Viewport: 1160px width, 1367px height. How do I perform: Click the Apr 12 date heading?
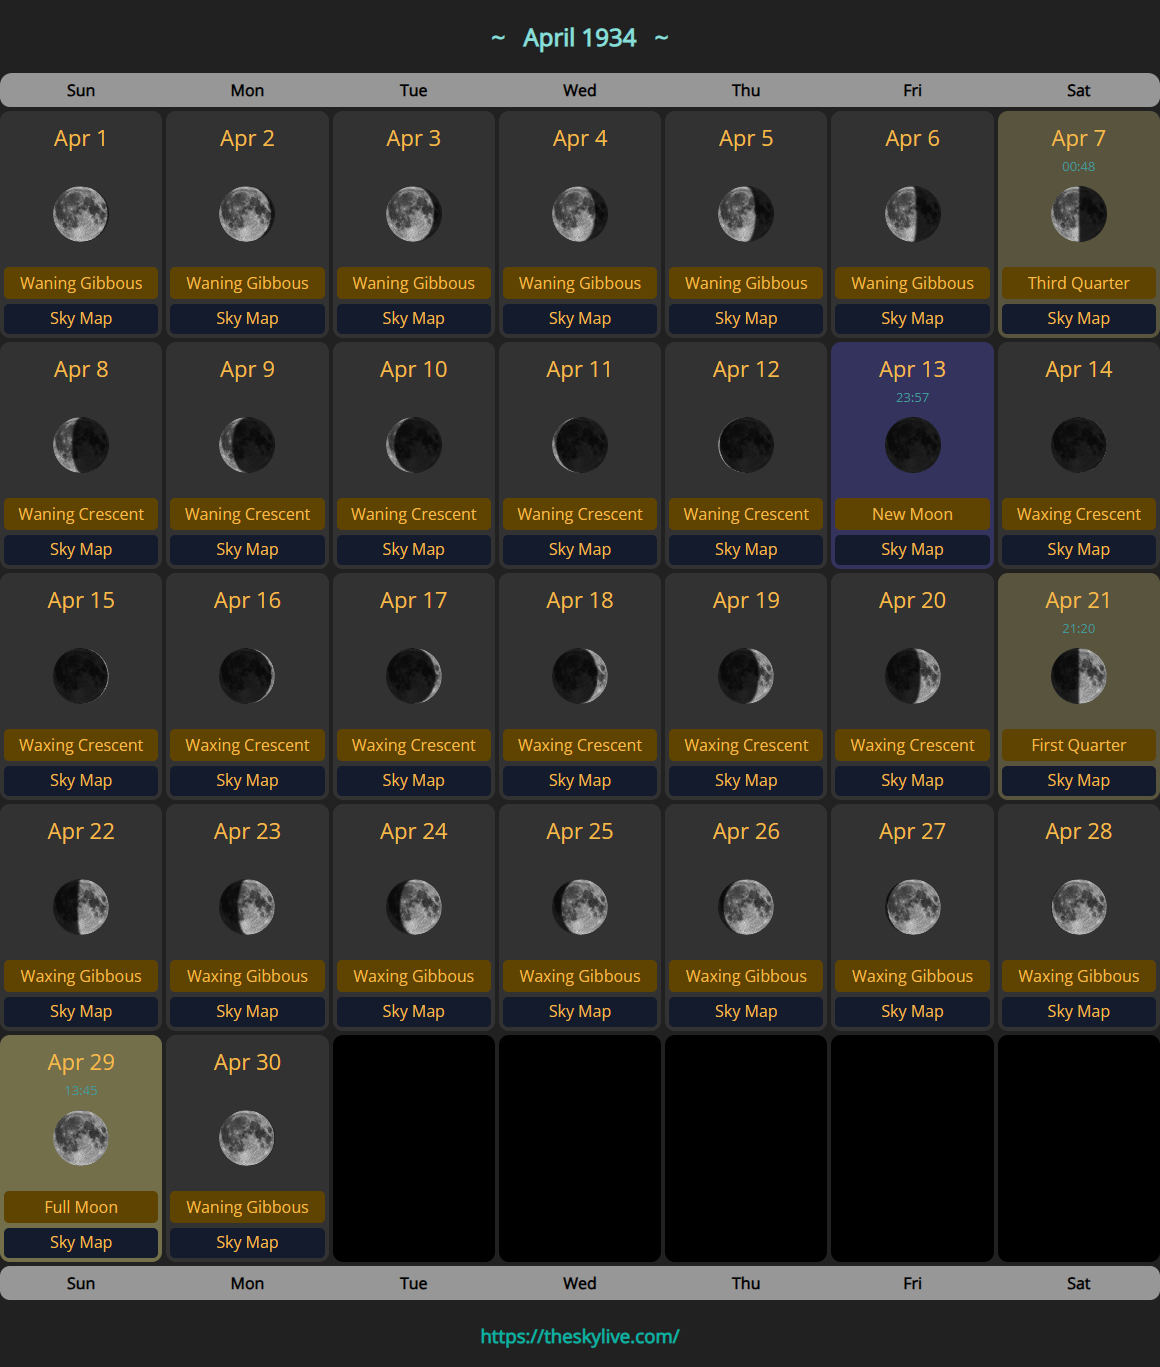746,370
